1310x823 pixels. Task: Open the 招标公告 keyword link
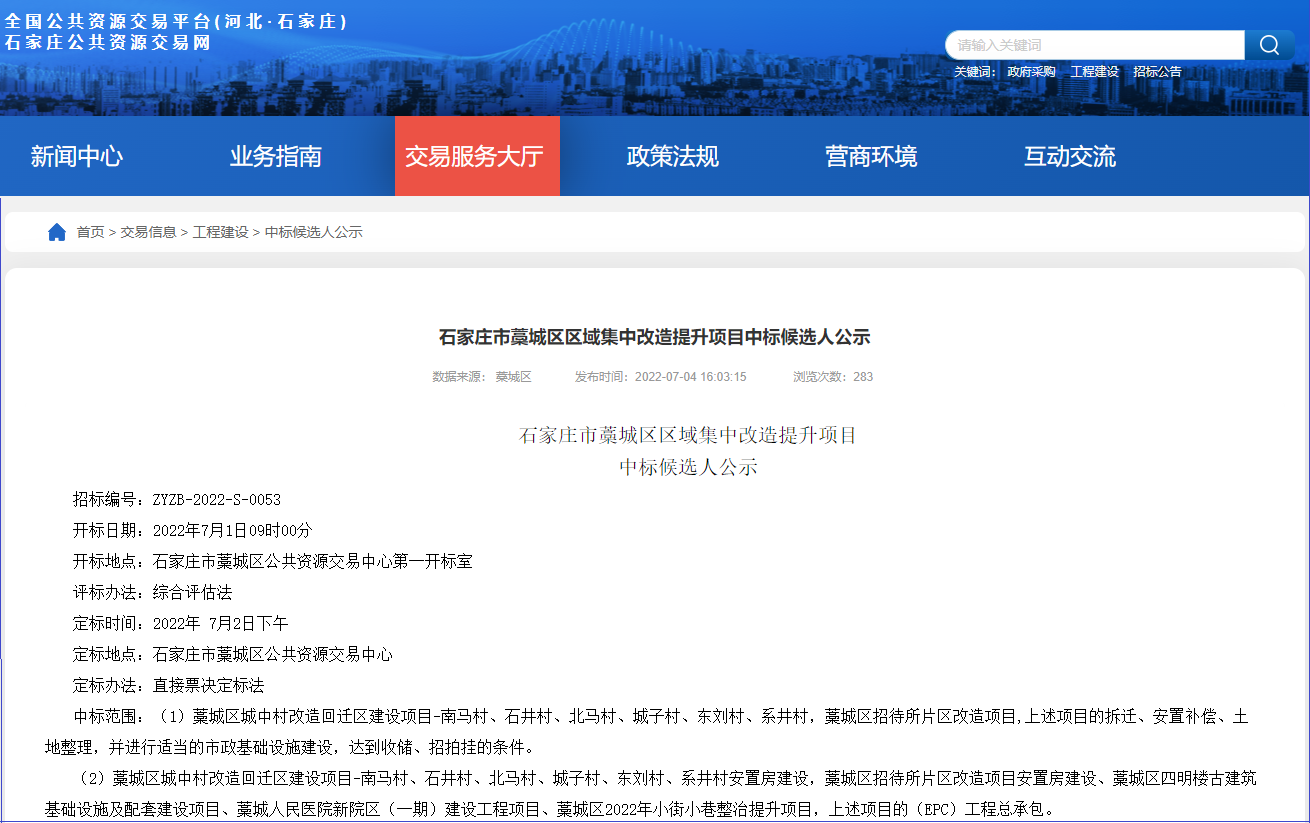pos(1157,72)
